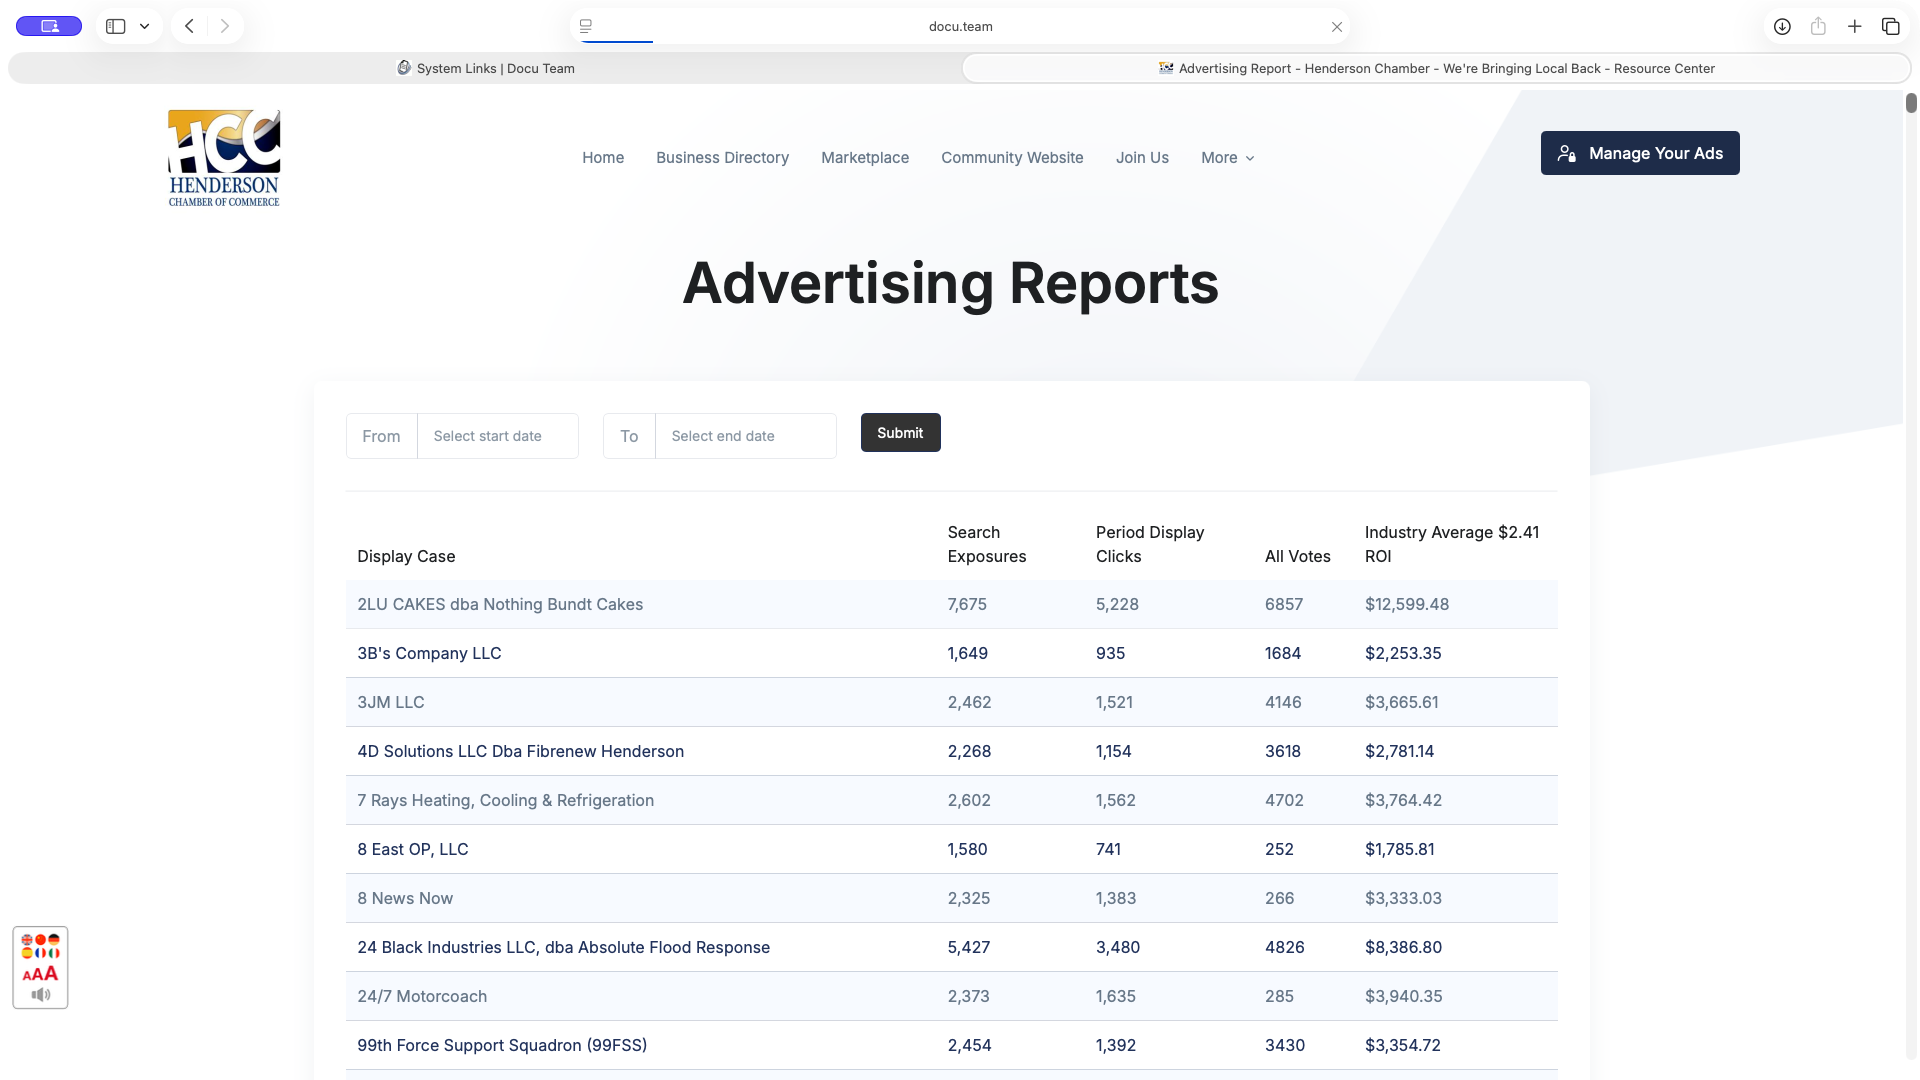This screenshot has width=1920, height=1080.
Task: Expand the sidebar options chevron
Action: pos(145,26)
